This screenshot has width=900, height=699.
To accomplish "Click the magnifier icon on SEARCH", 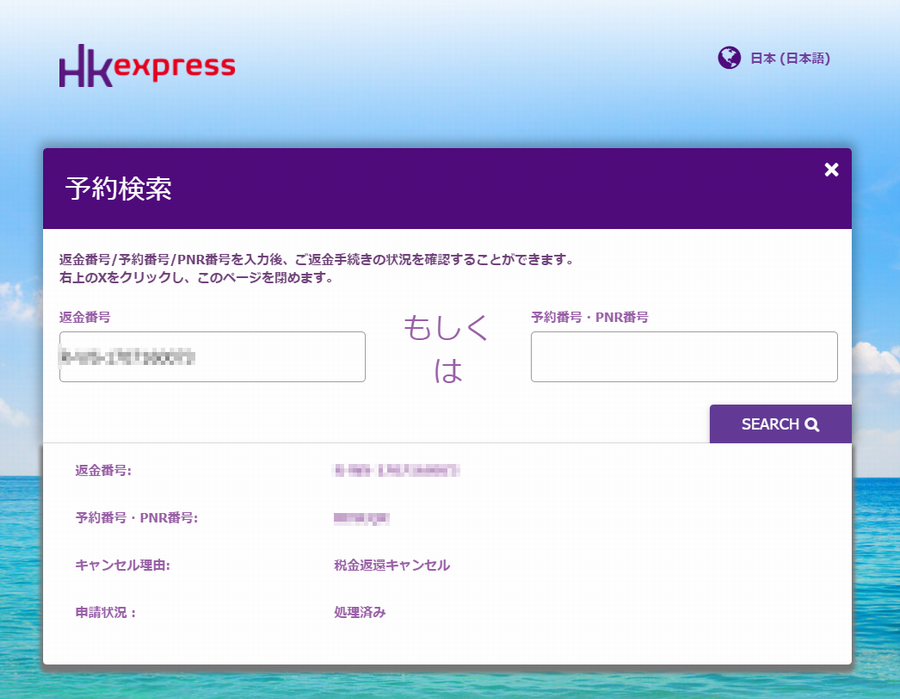I will 812,425.
